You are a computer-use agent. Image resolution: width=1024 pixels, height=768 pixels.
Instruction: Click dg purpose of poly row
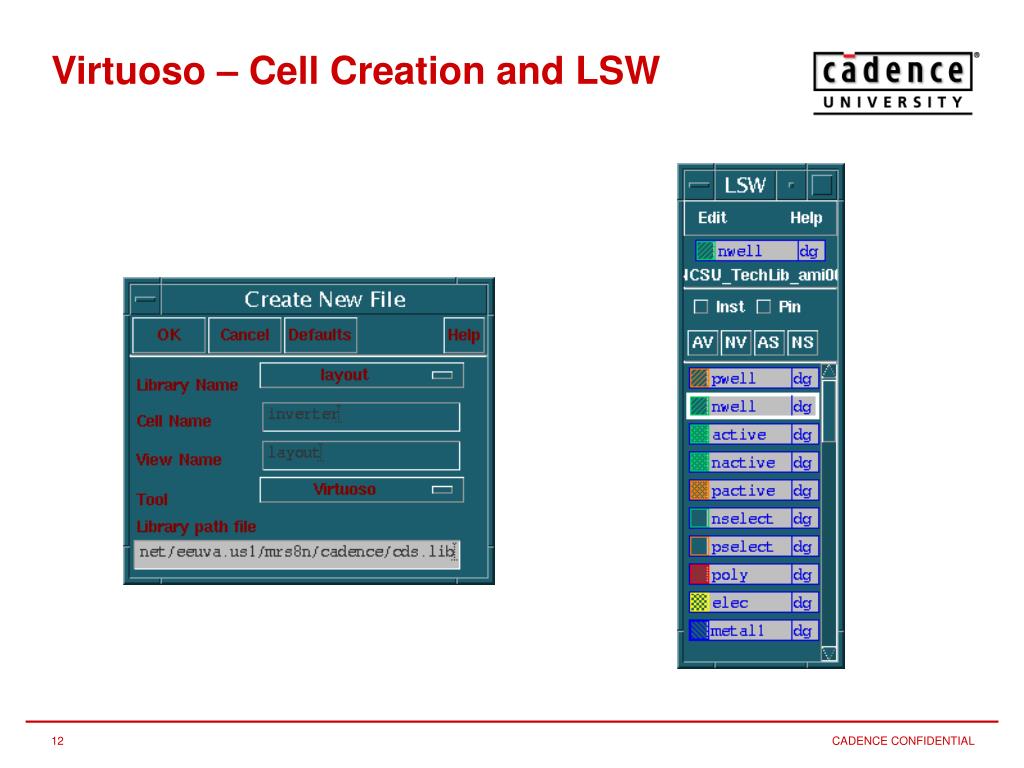click(803, 575)
